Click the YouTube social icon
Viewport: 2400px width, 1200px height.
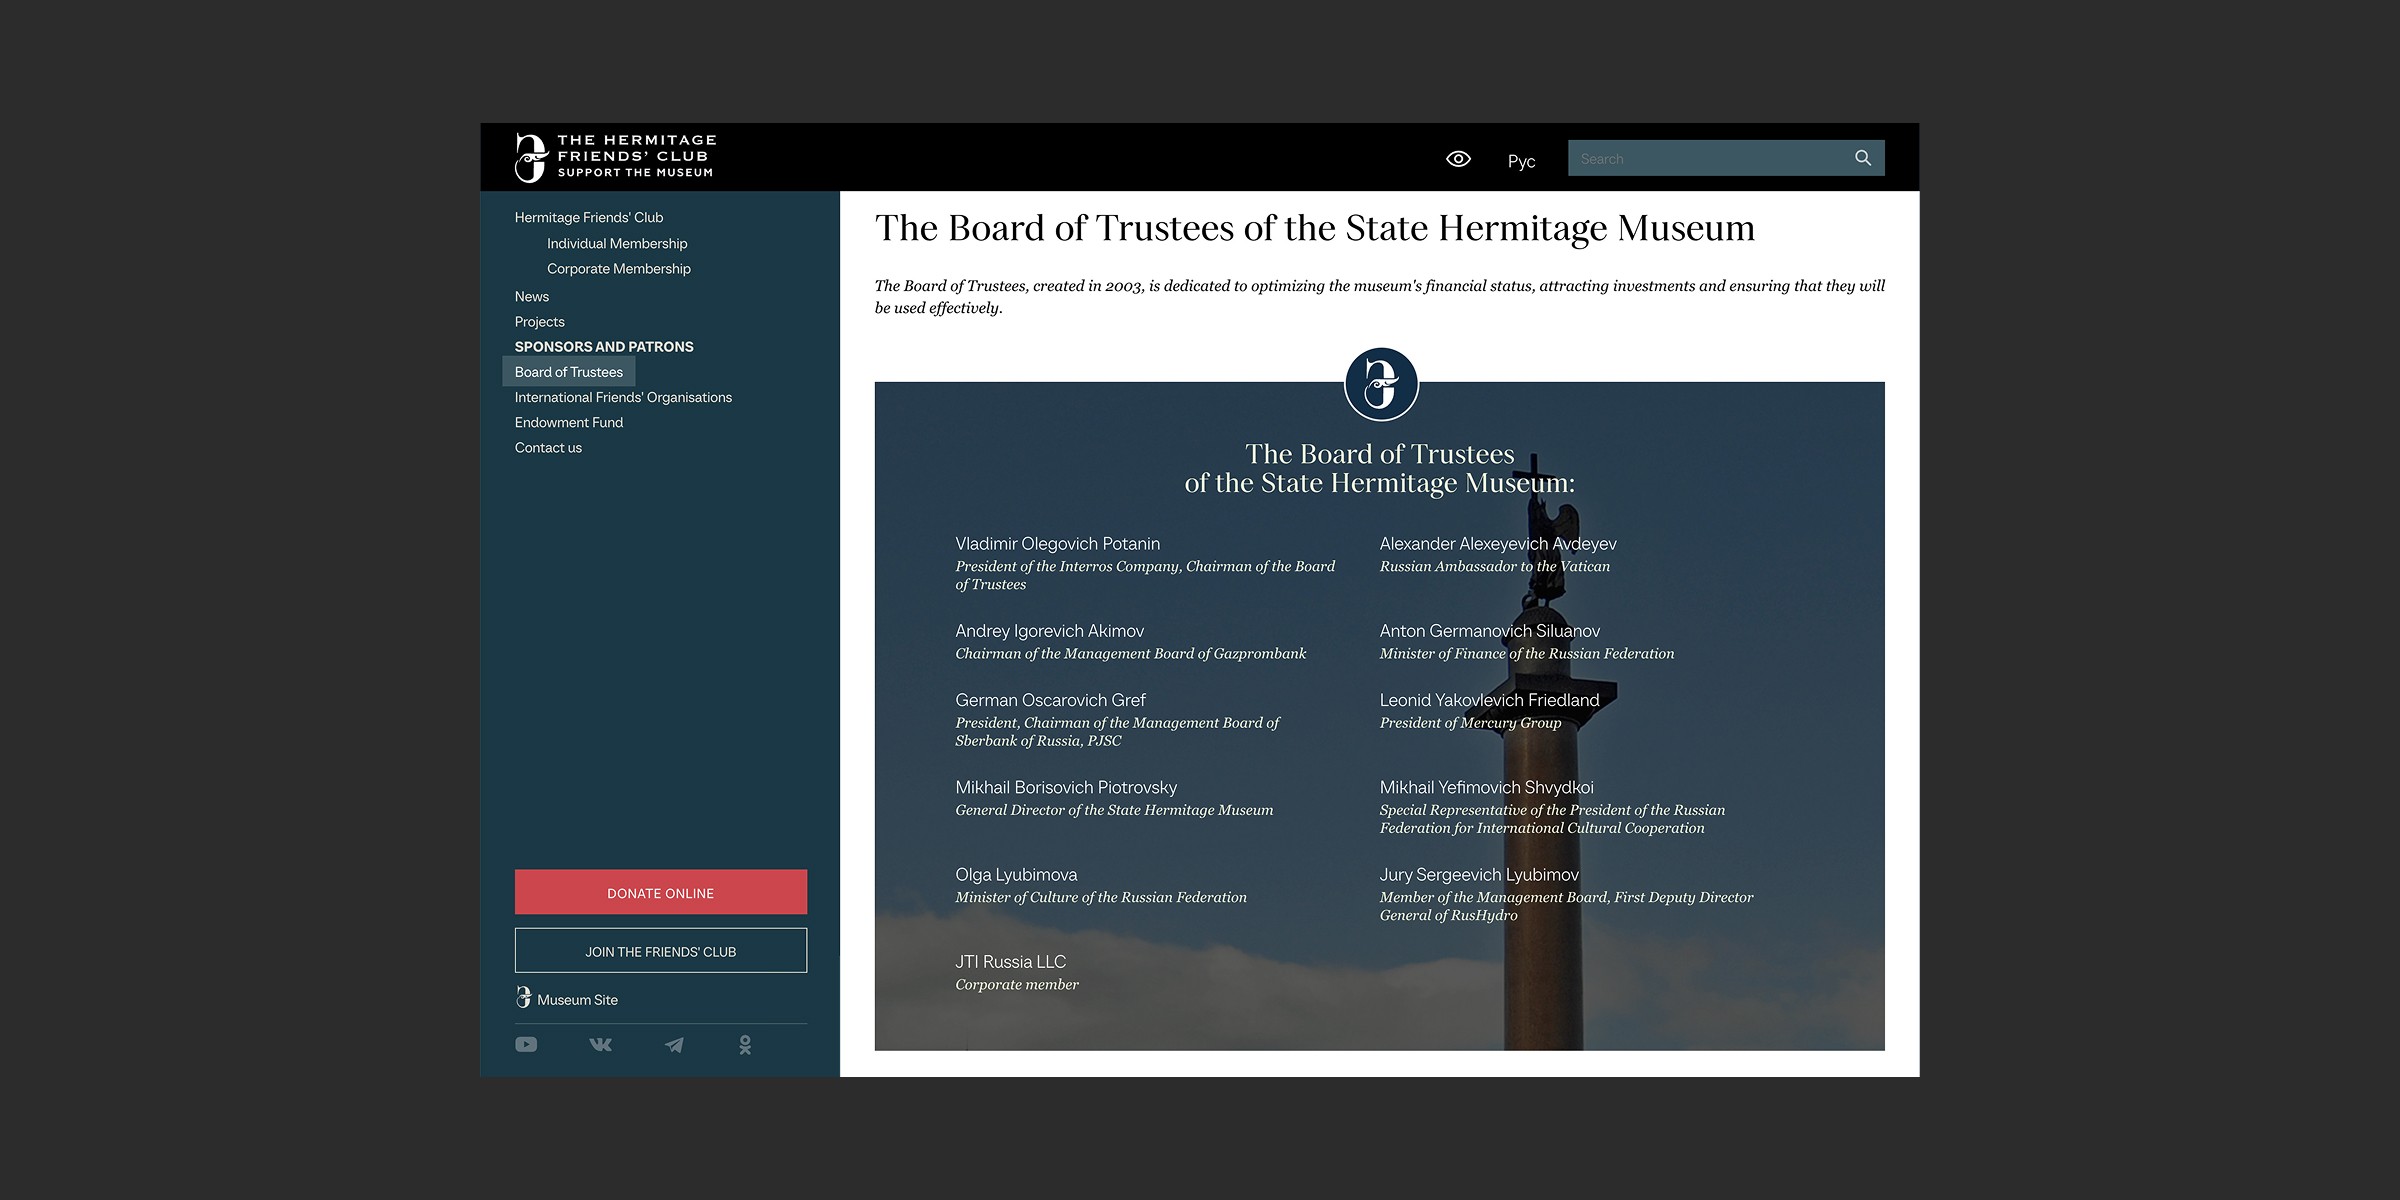(x=526, y=1045)
